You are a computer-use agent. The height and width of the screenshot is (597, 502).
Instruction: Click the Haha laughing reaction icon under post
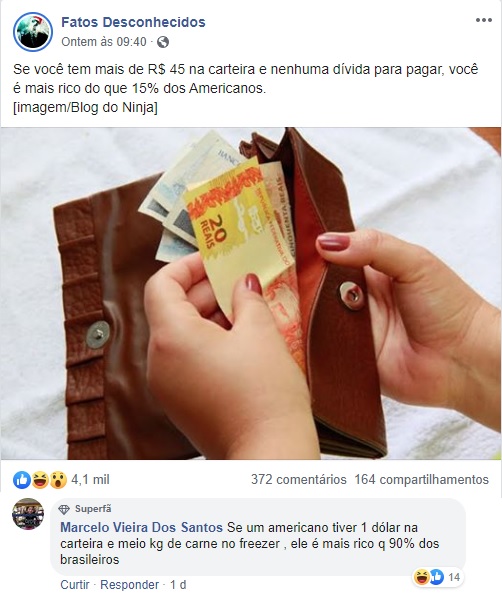[x=40, y=480]
